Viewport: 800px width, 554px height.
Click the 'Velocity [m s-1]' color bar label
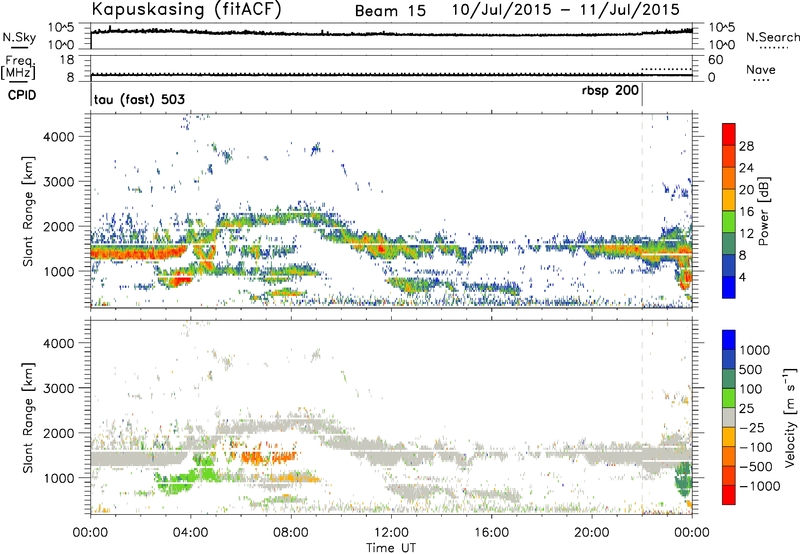point(790,417)
